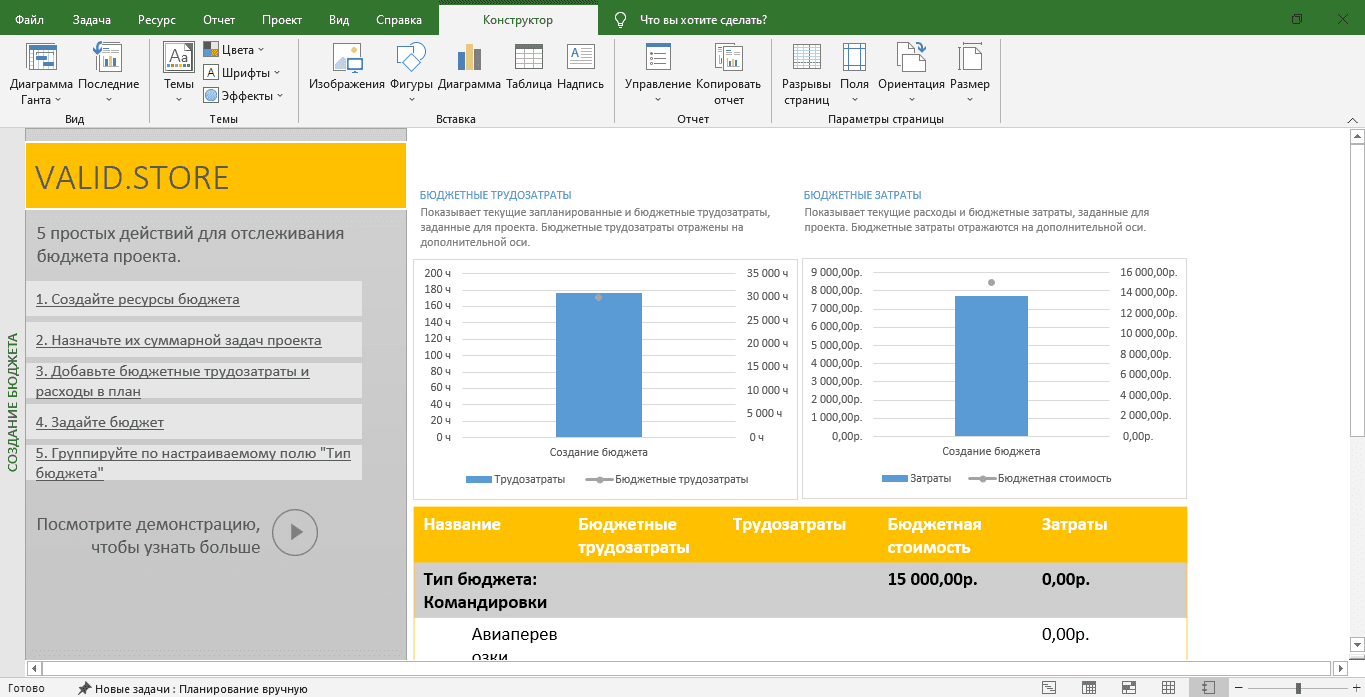Click the zoom slider in status bar

point(1298,688)
